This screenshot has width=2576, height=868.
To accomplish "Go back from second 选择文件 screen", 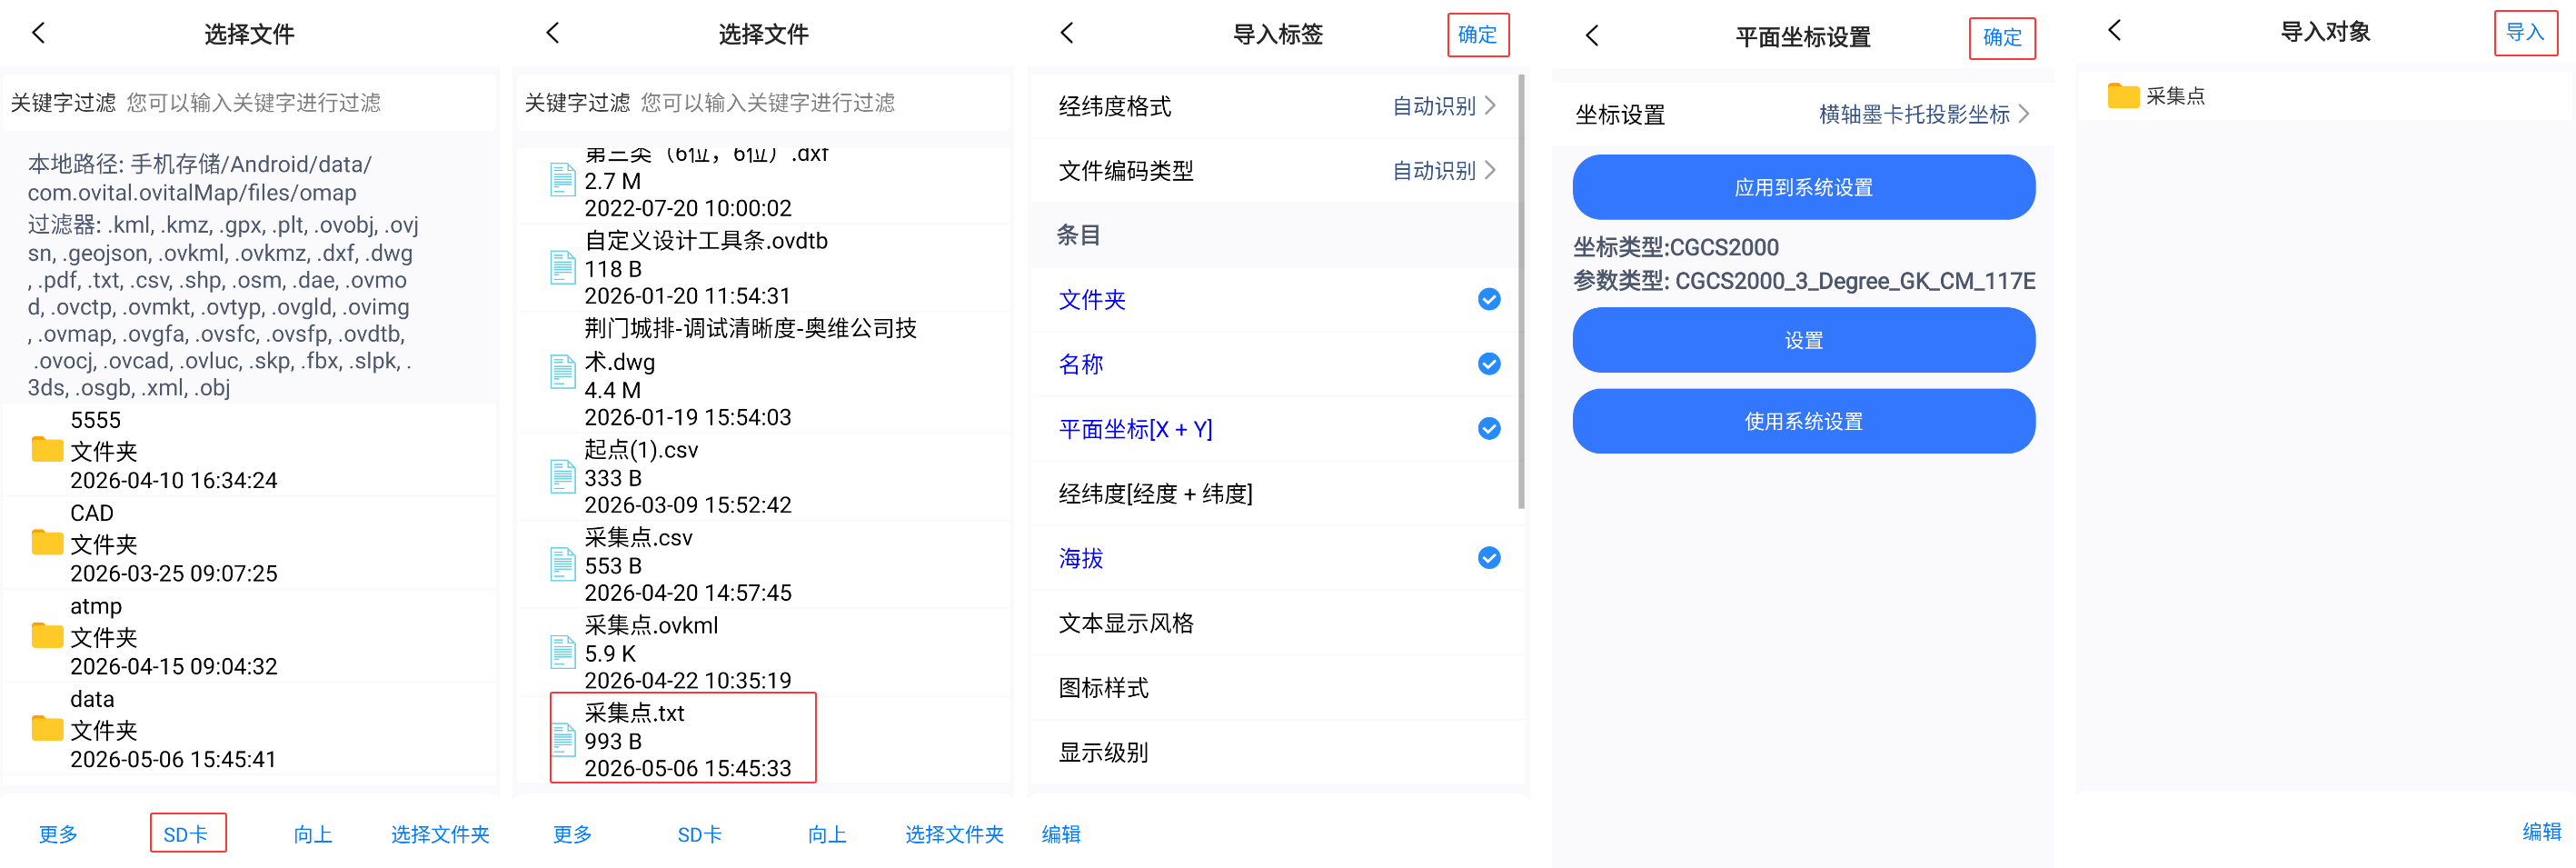I will tap(552, 33).
